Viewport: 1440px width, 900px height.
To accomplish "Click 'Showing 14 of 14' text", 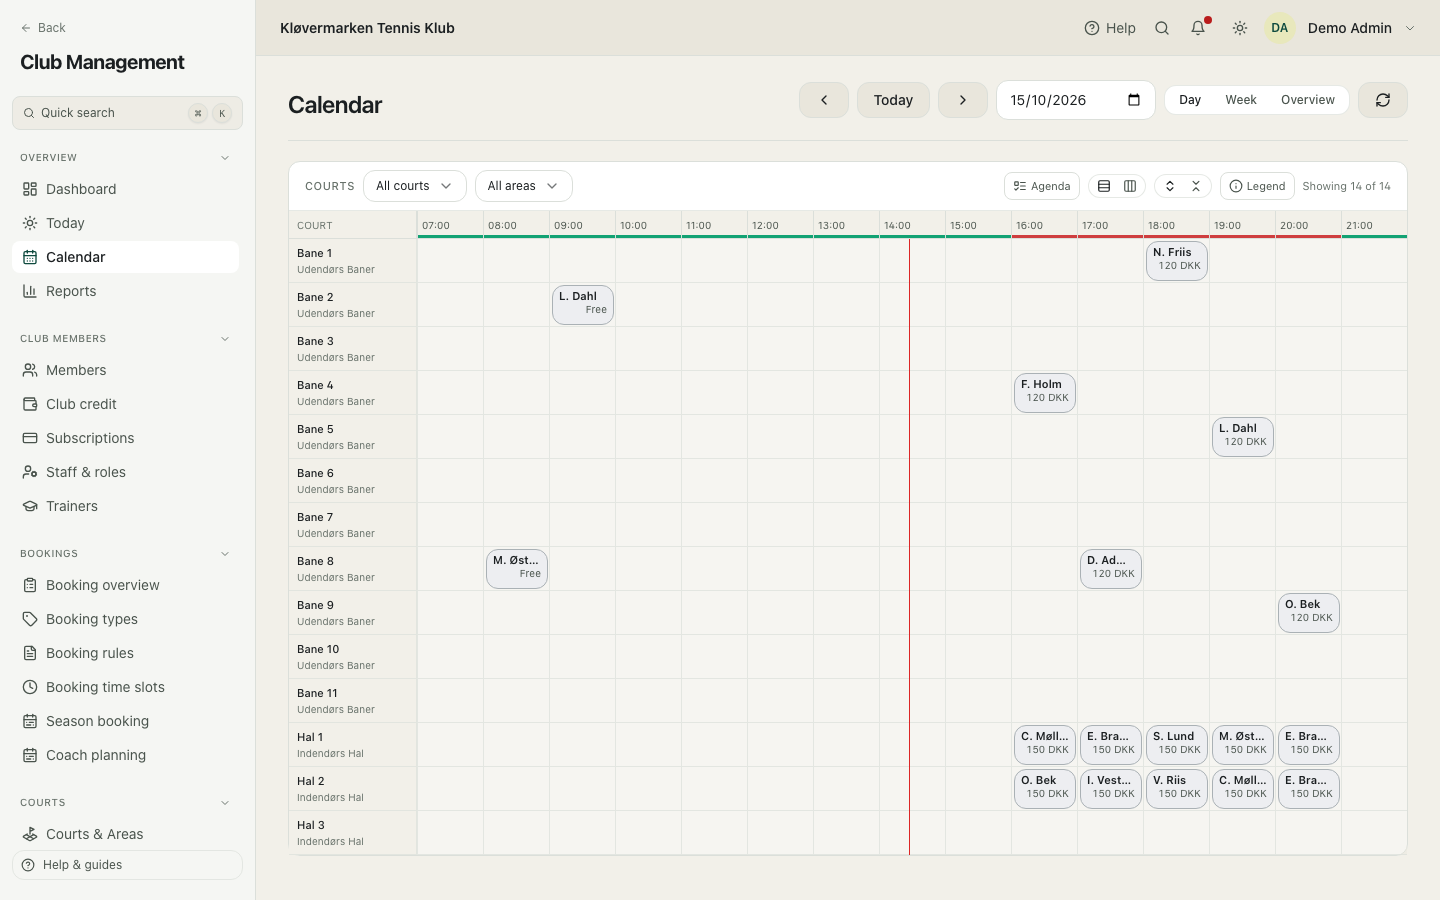I will pos(1346,186).
